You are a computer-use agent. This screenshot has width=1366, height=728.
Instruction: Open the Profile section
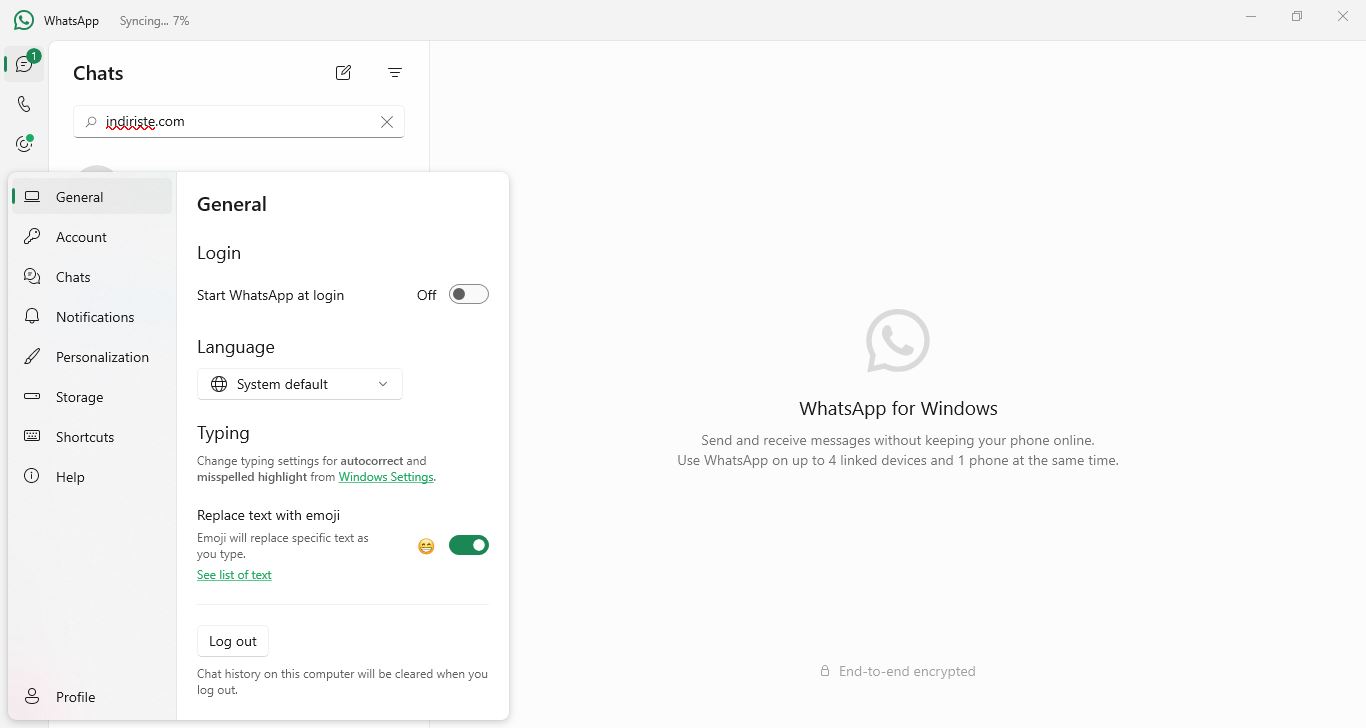(x=92, y=697)
